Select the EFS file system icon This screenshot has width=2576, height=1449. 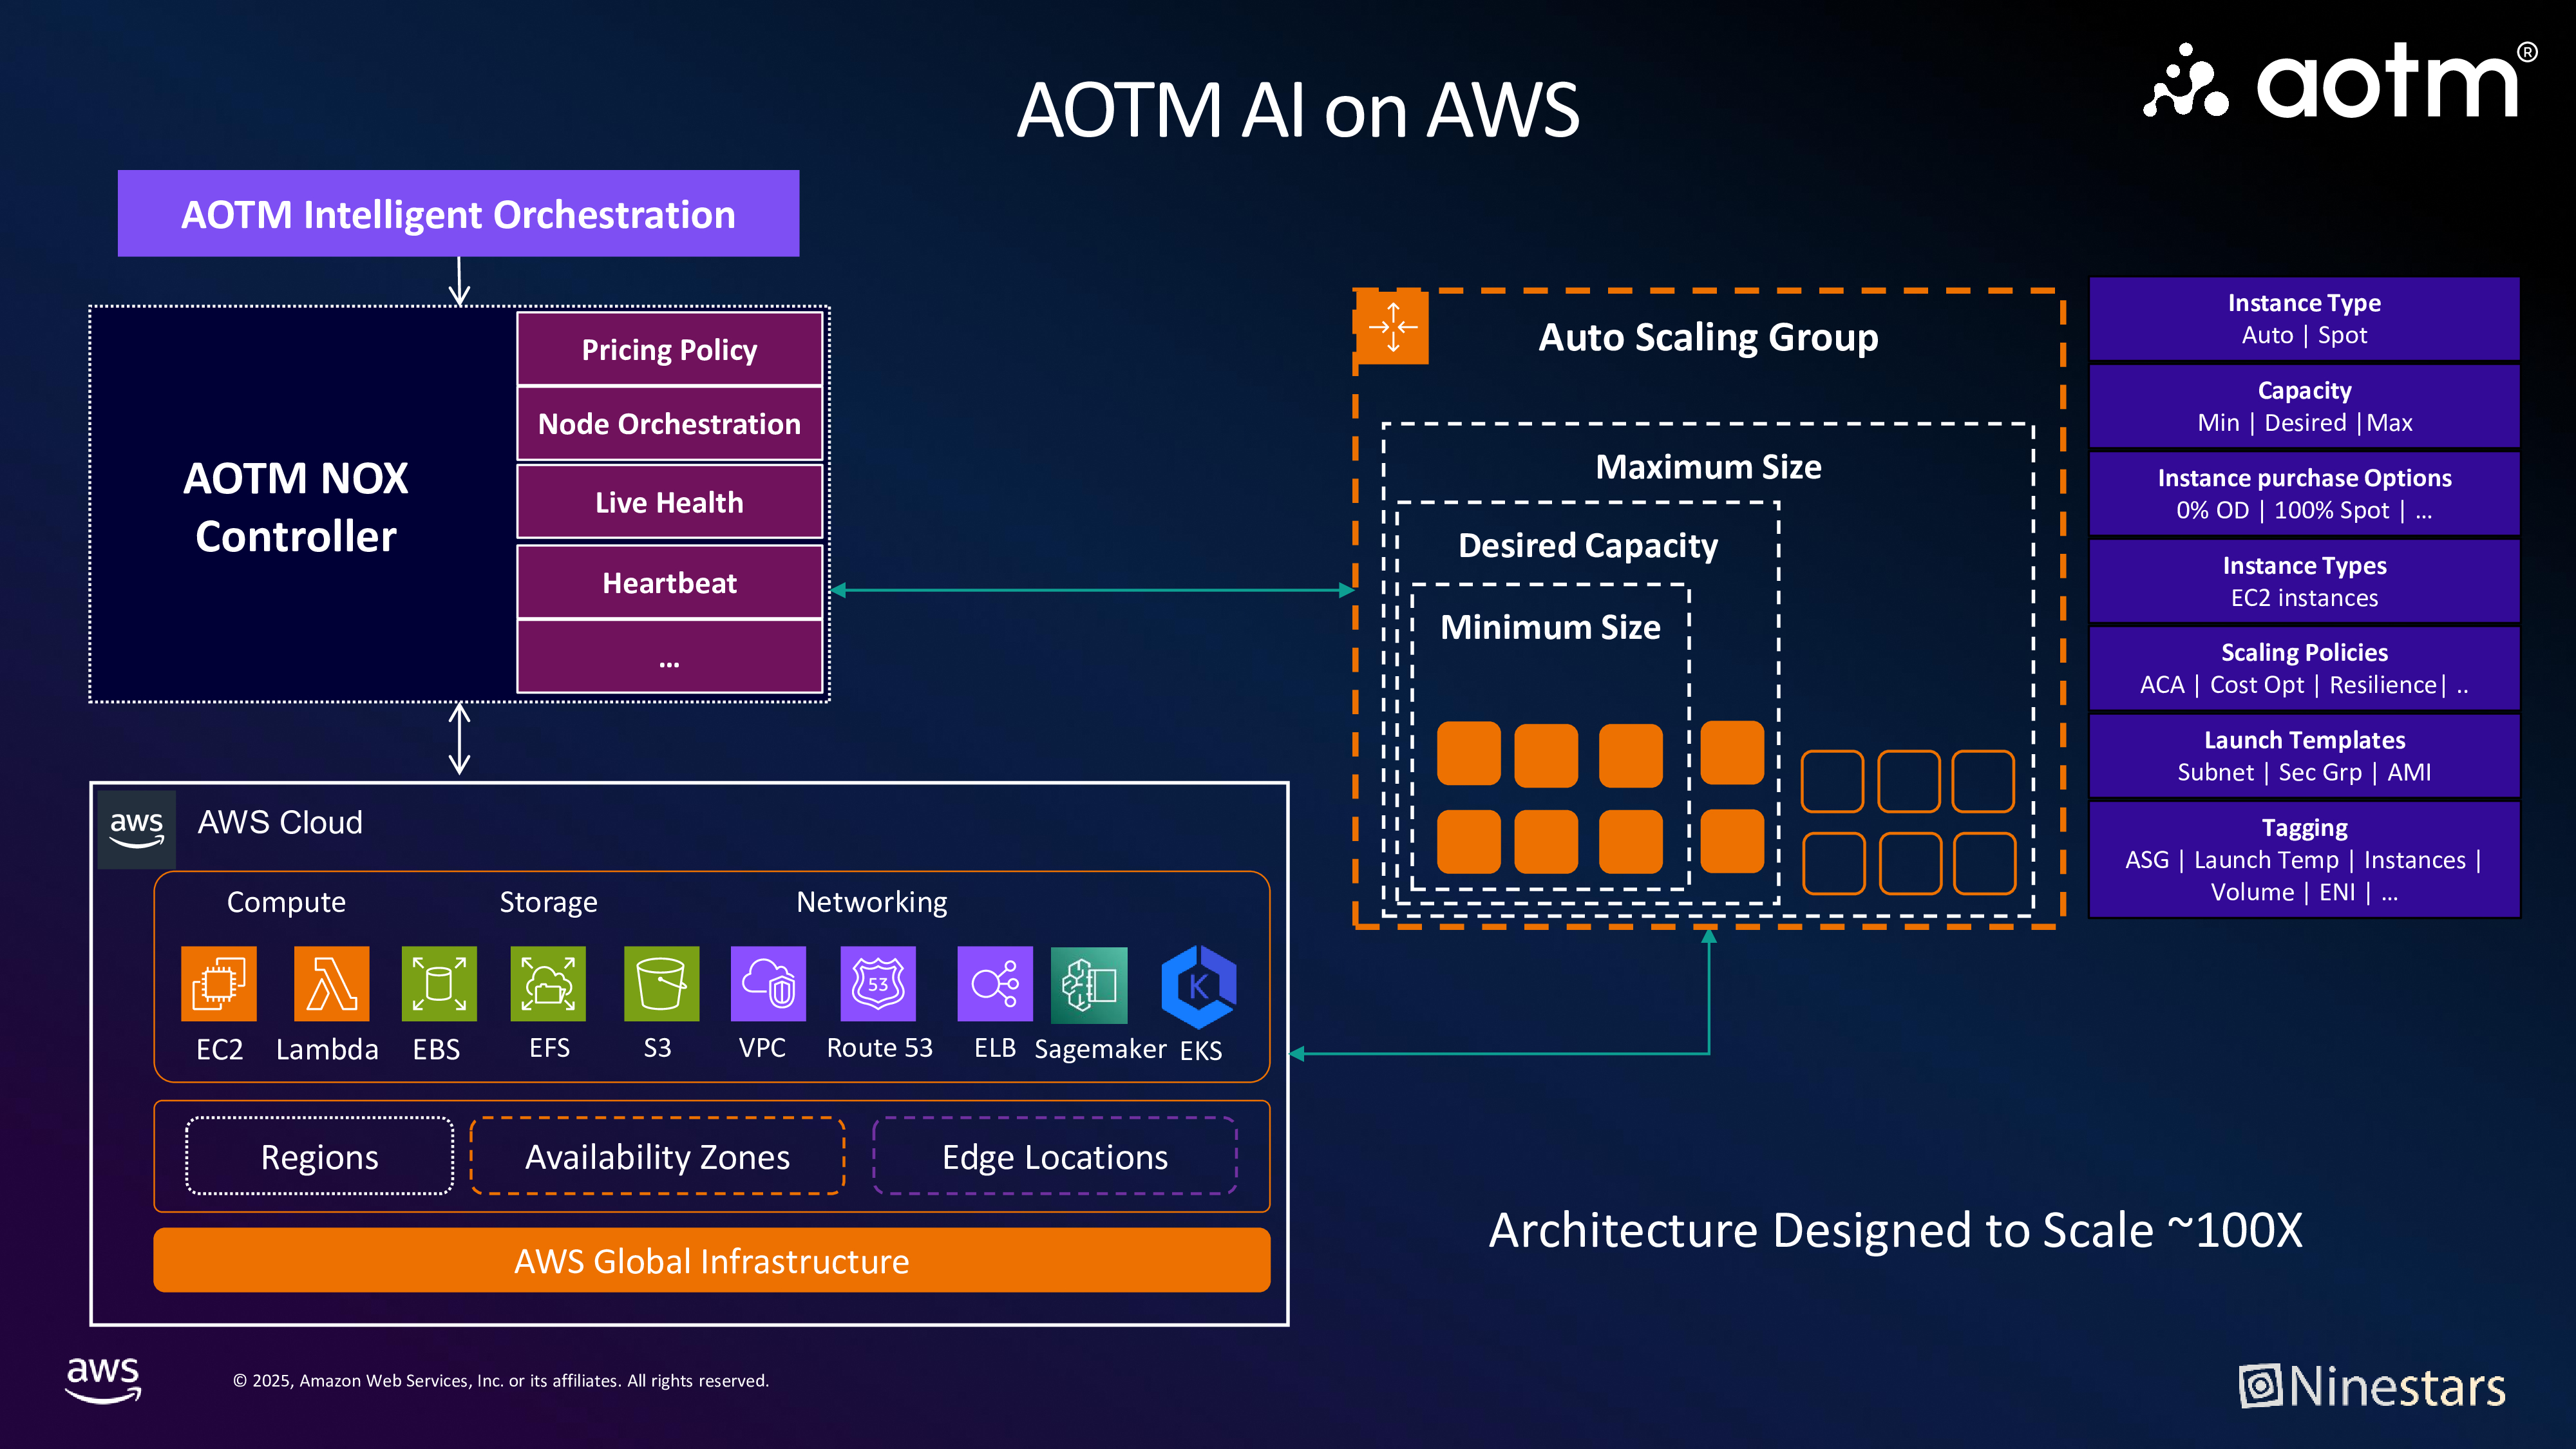[548, 984]
